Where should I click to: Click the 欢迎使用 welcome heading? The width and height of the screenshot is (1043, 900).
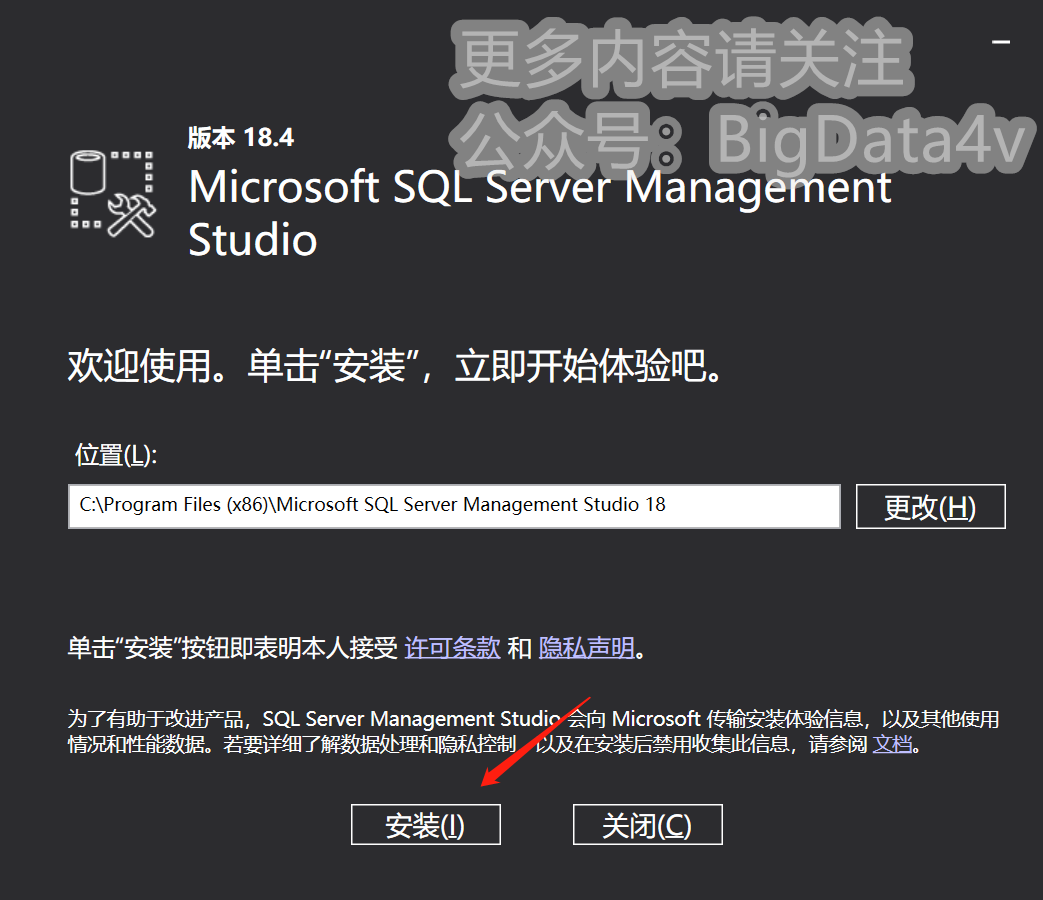[395, 367]
